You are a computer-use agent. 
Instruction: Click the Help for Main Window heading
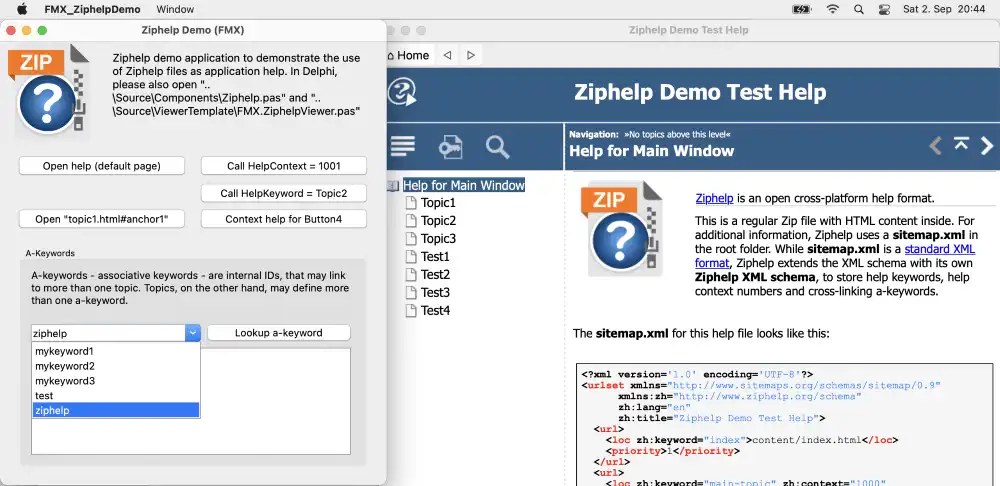click(651, 151)
